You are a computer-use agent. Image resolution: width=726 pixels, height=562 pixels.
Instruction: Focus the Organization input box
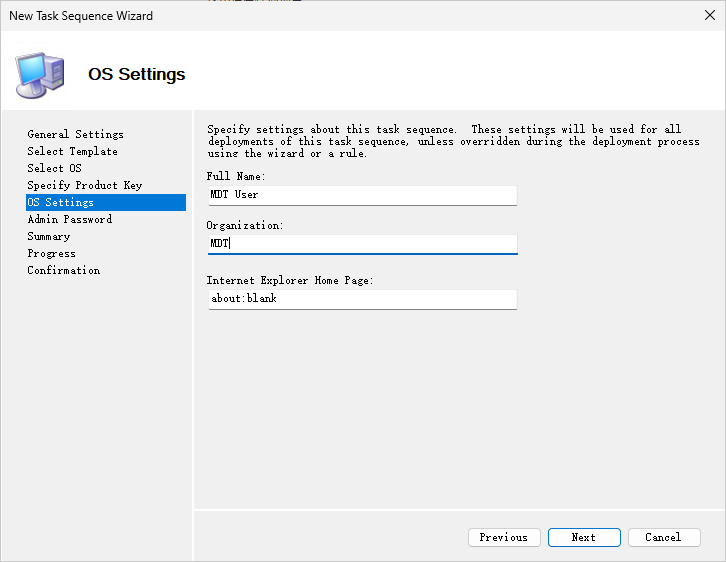click(x=362, y=244)
